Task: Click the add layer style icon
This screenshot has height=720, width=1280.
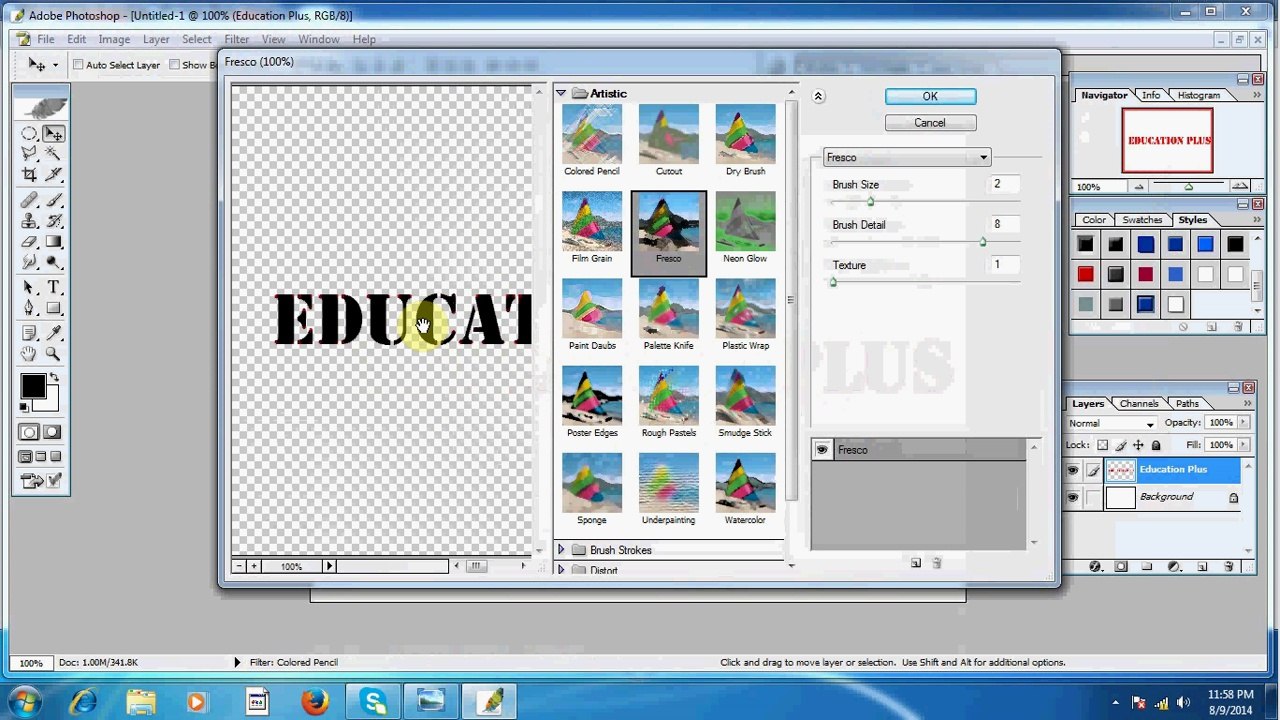Action: [1095, 566]
